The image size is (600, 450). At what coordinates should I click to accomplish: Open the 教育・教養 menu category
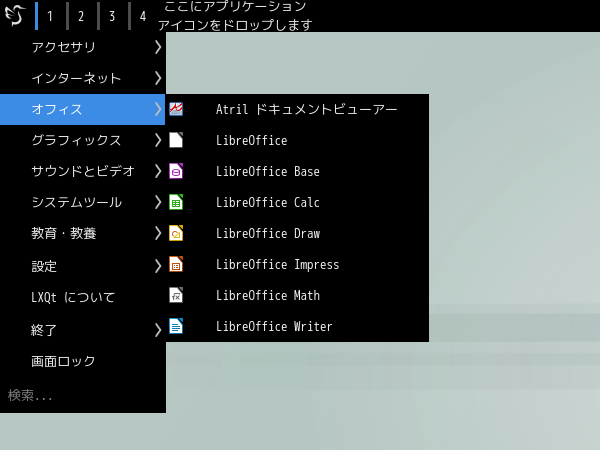click(x=83, y=233)
